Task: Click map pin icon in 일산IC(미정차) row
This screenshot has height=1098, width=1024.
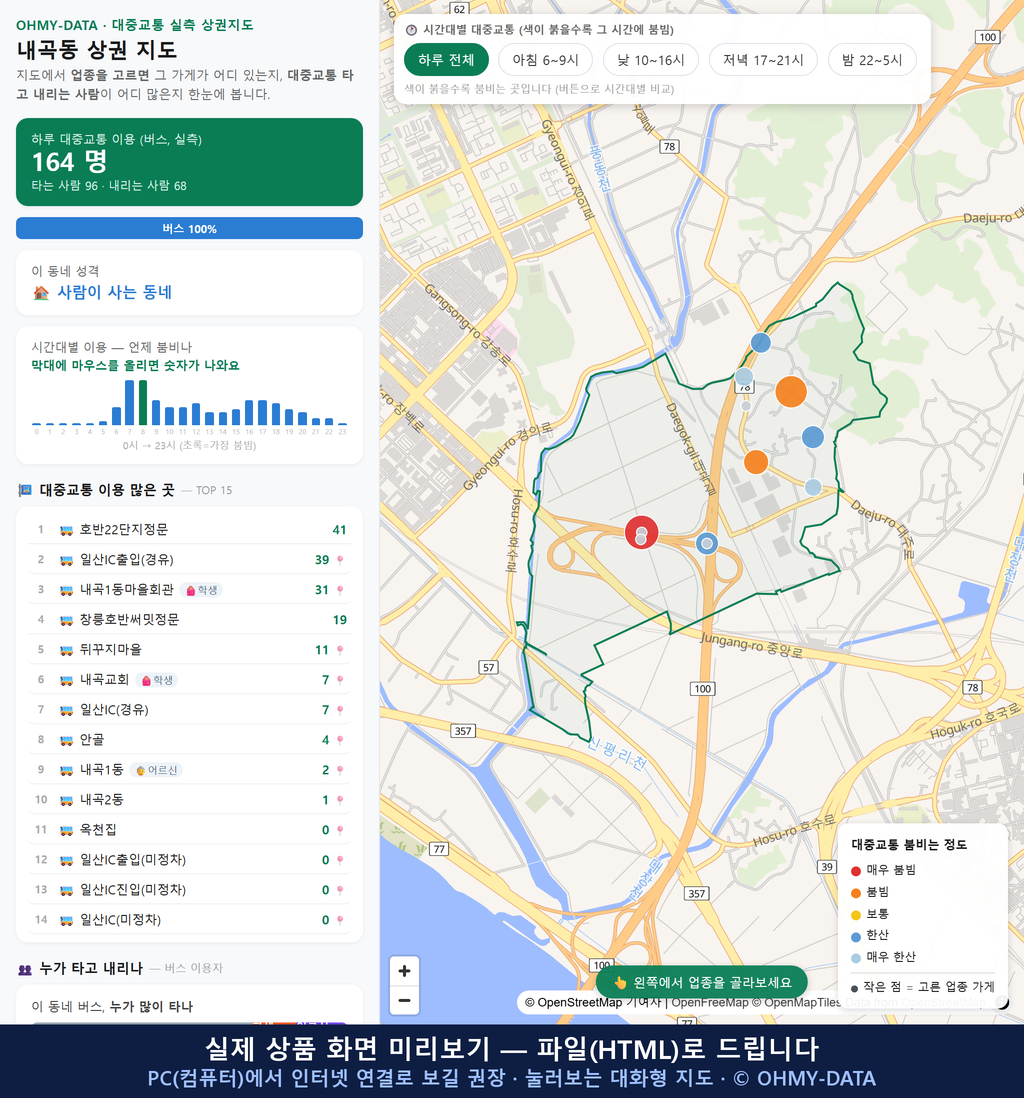Action: [x=340, y=920]
